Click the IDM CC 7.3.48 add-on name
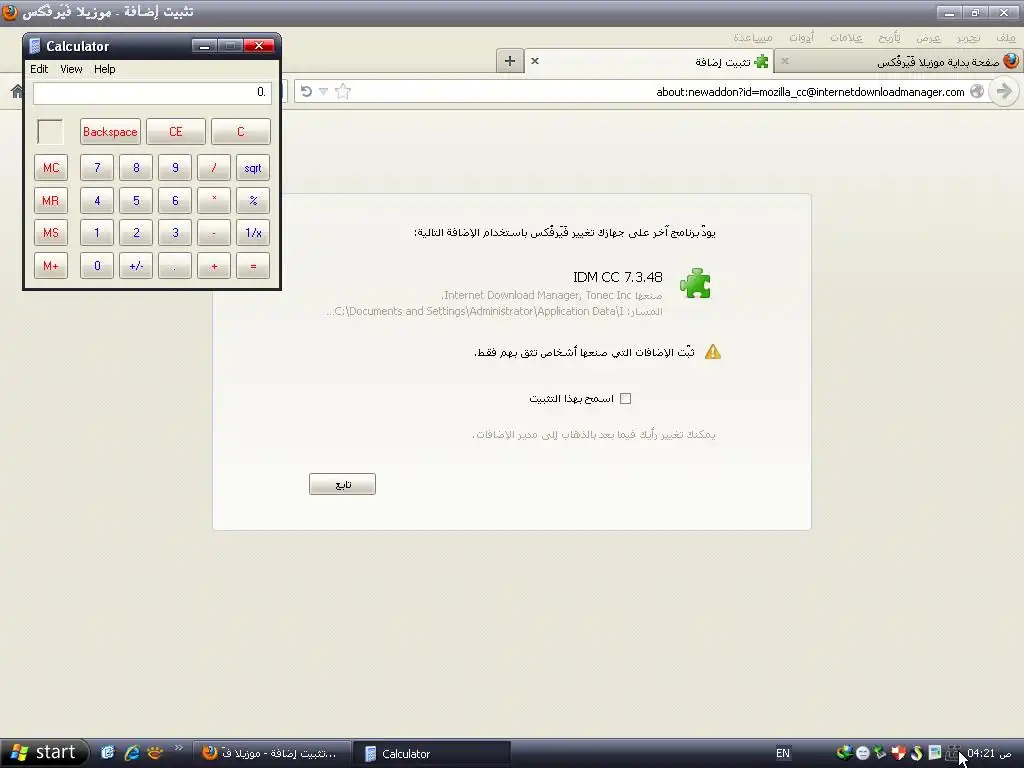This screenshot has width=1024, height=768. tap(618, 277)
